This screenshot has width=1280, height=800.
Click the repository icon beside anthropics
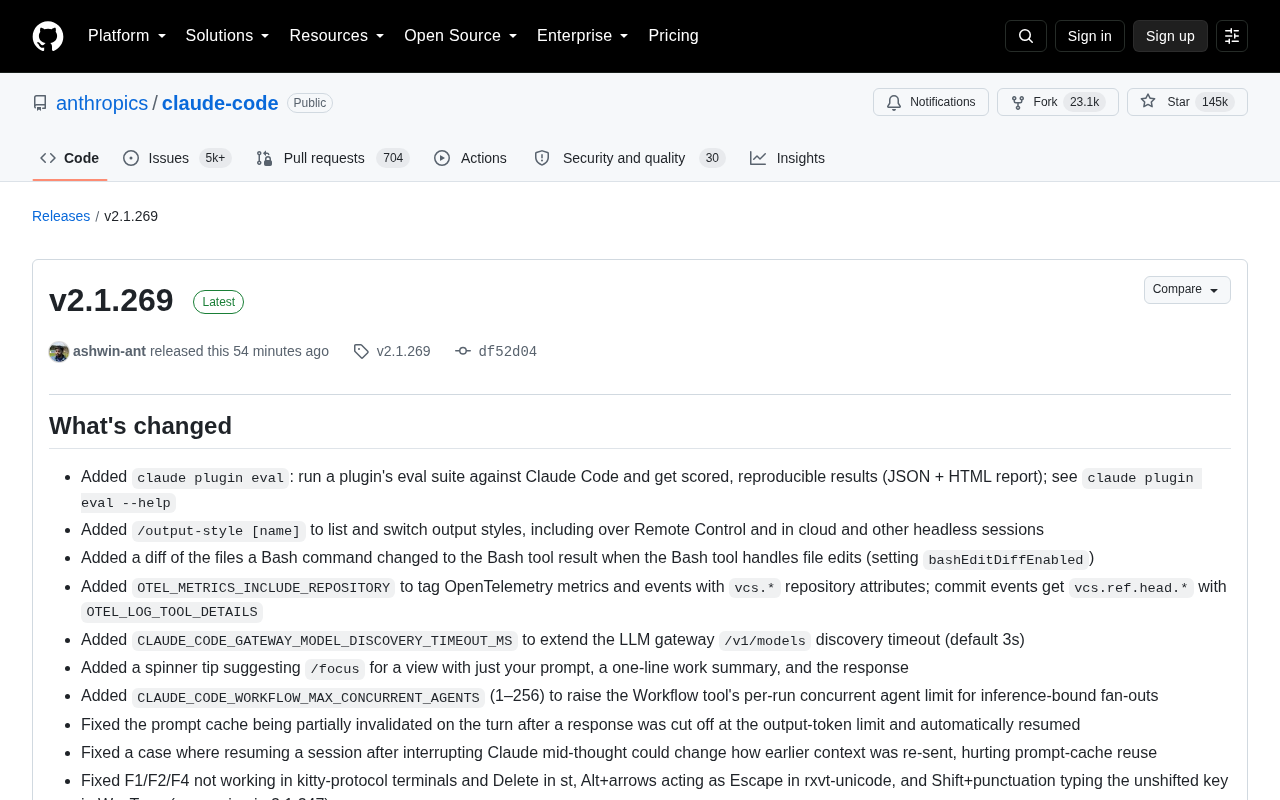pyautogui.click(x=40, y=103)
